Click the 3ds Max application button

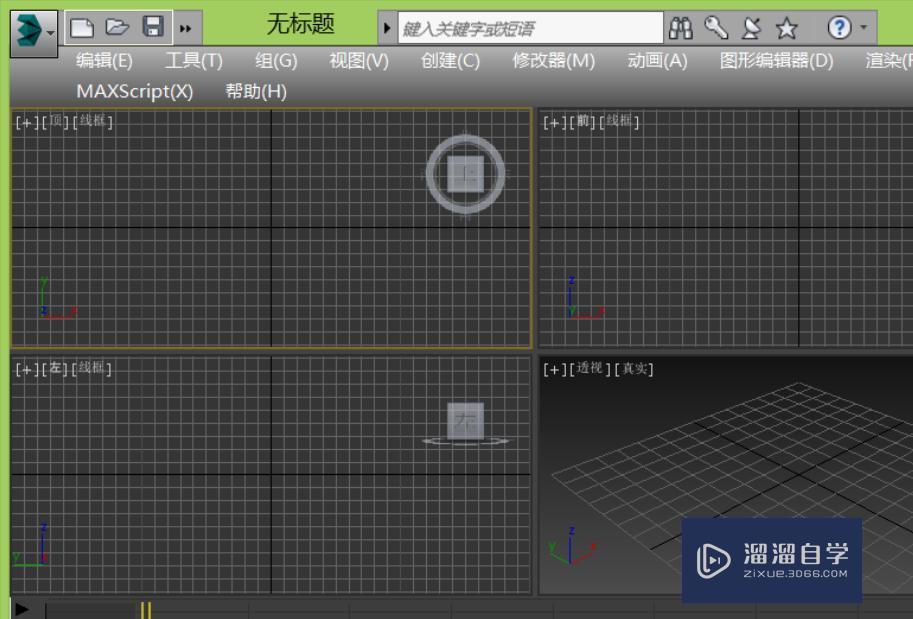25,26
